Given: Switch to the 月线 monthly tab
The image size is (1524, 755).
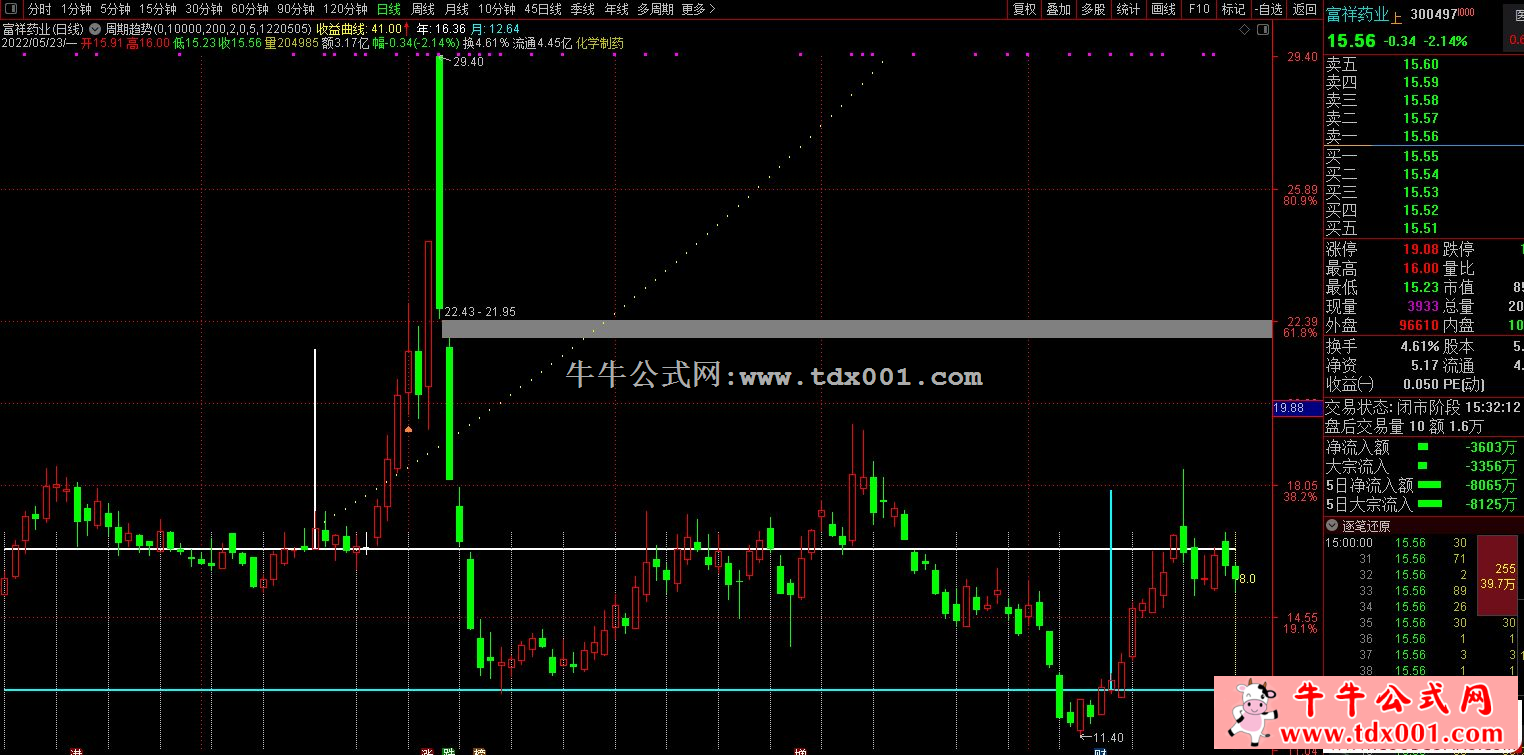Looking at the screenshot, I should point(456,9).
